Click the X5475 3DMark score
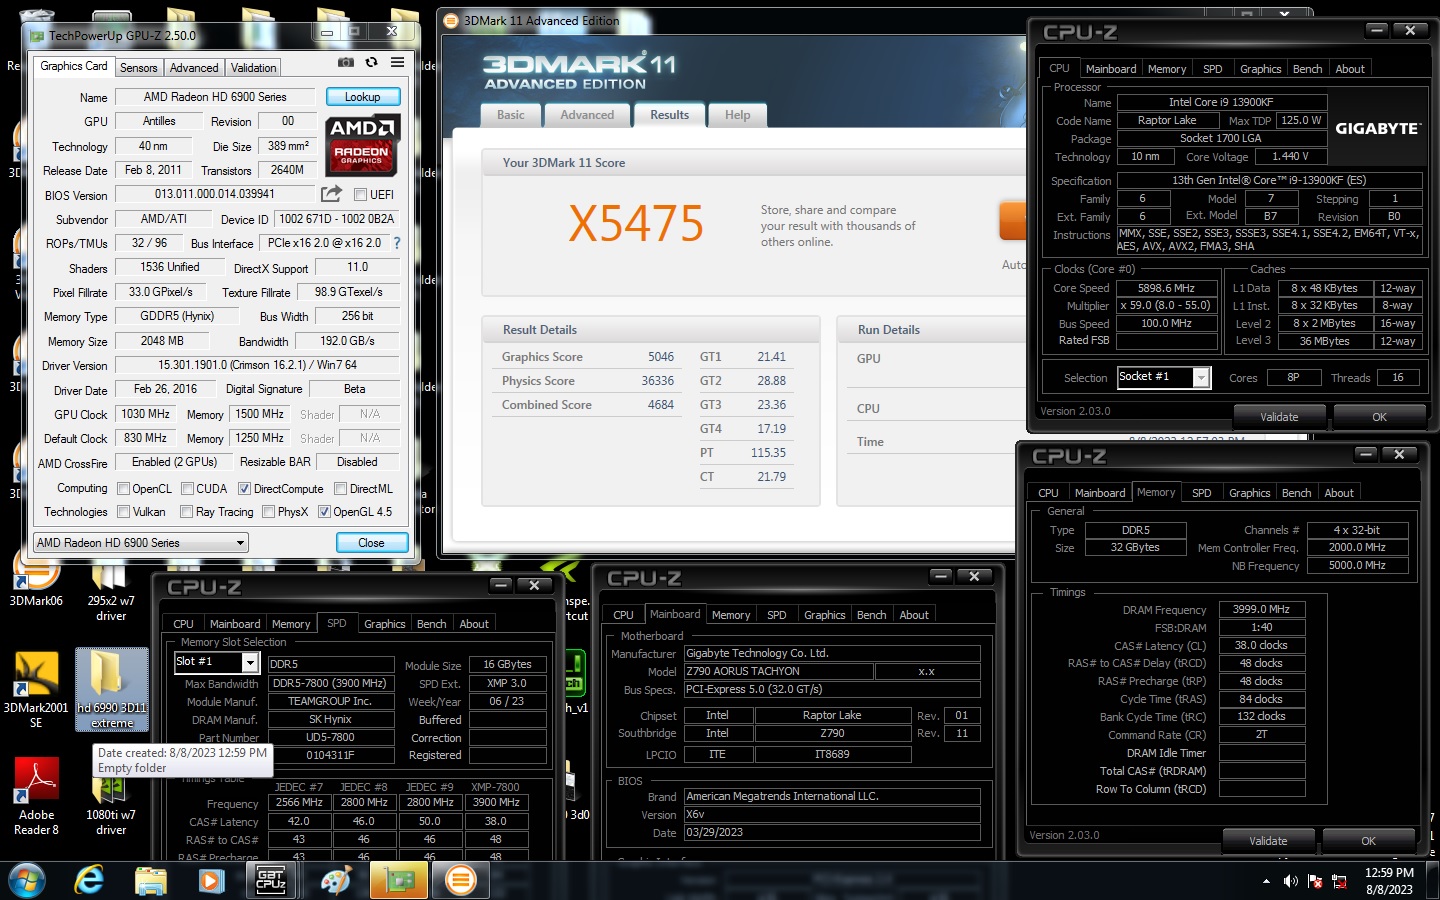1440x900 pixels. 636,223
